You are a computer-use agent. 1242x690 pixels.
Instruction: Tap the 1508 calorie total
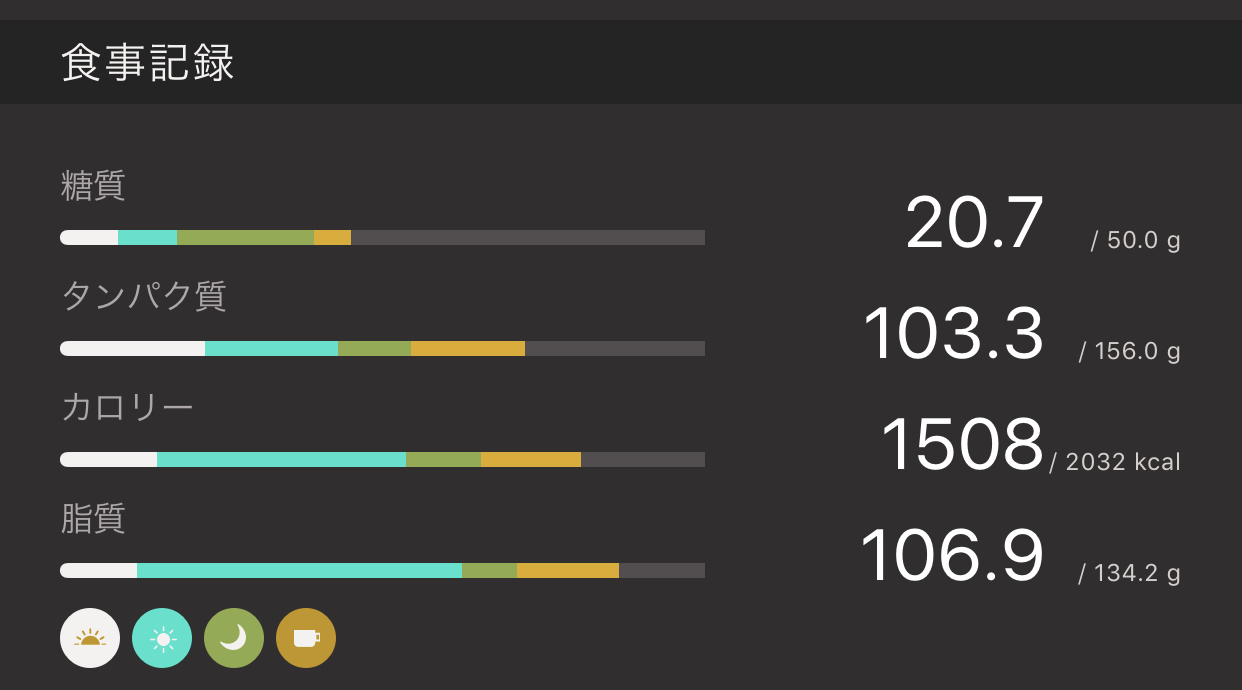click(x=961, y=445)
